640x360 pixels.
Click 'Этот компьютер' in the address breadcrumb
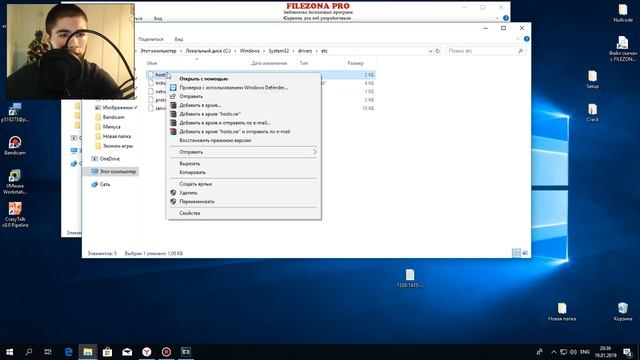point(158,51)
